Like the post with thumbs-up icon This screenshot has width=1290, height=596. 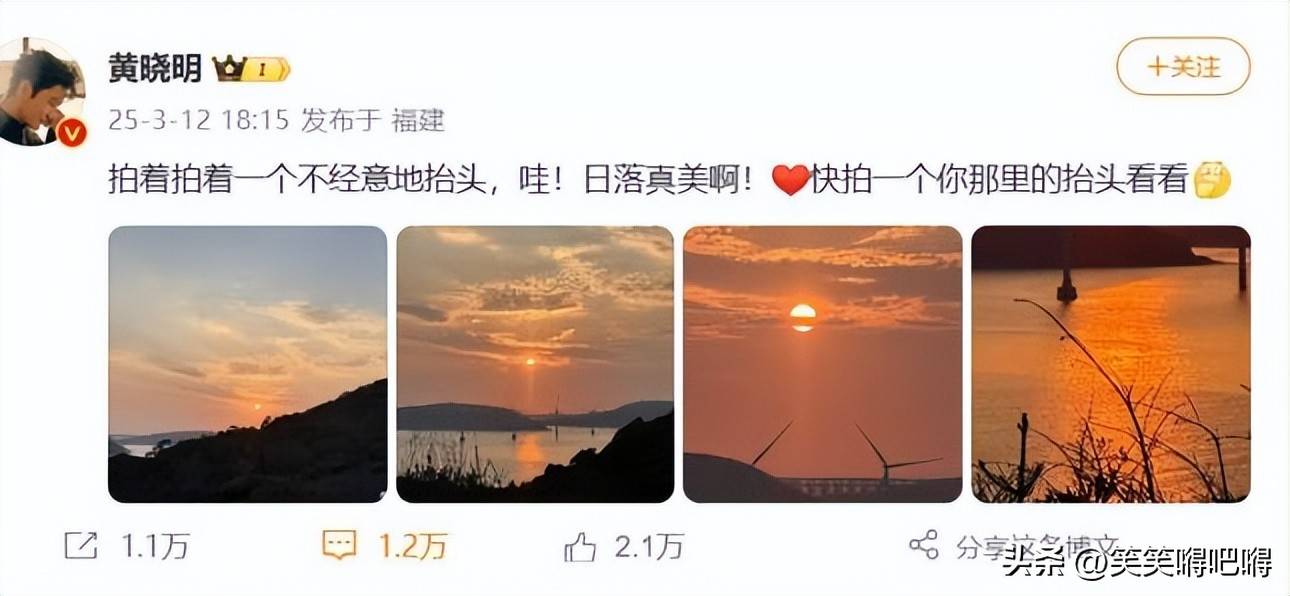pyautogui.click(x=580, y=546)
